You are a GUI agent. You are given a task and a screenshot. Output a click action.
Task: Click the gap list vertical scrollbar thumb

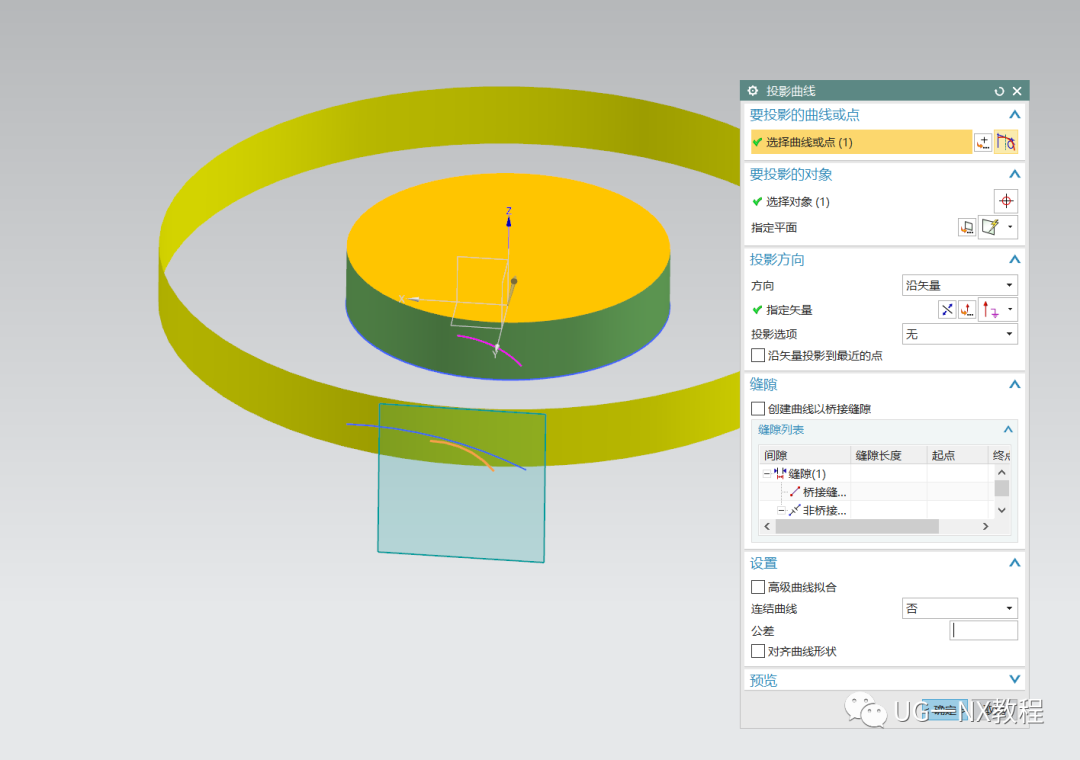click(1001, 489)
